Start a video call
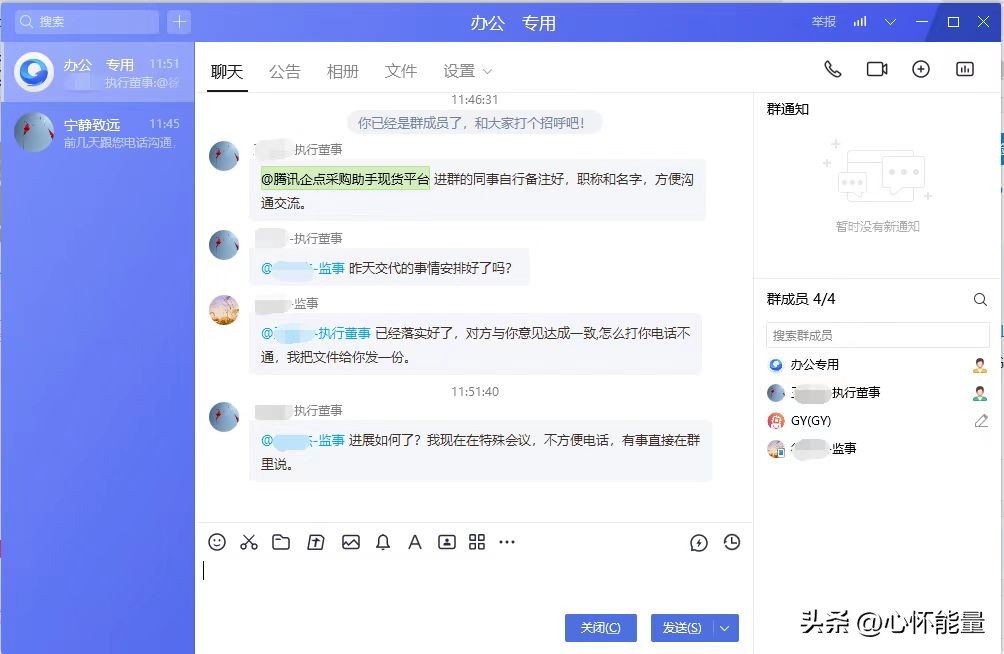This screenshot has width=1004, height=654. [x=877, y=69]
